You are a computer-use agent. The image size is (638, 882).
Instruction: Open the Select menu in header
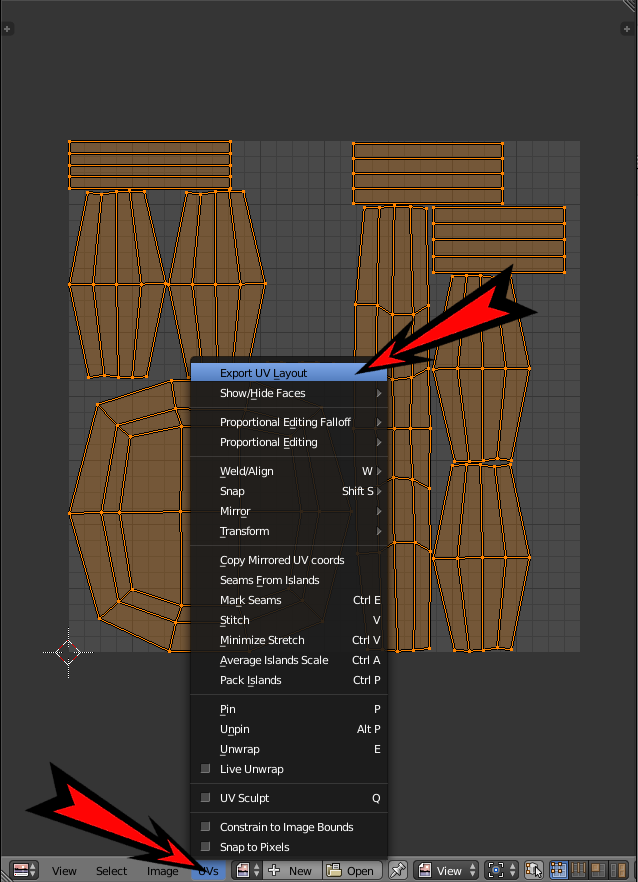(x=111, y=871)
